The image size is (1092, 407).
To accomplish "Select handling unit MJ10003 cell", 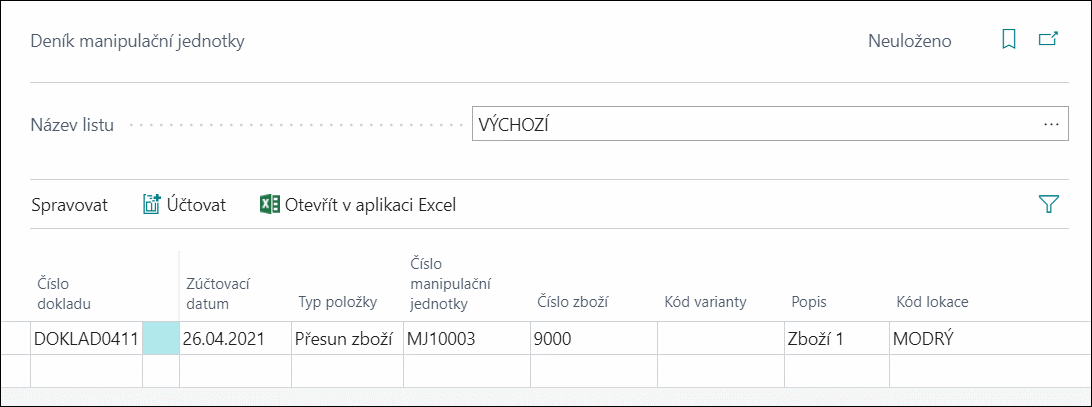I will click(465, 338).
